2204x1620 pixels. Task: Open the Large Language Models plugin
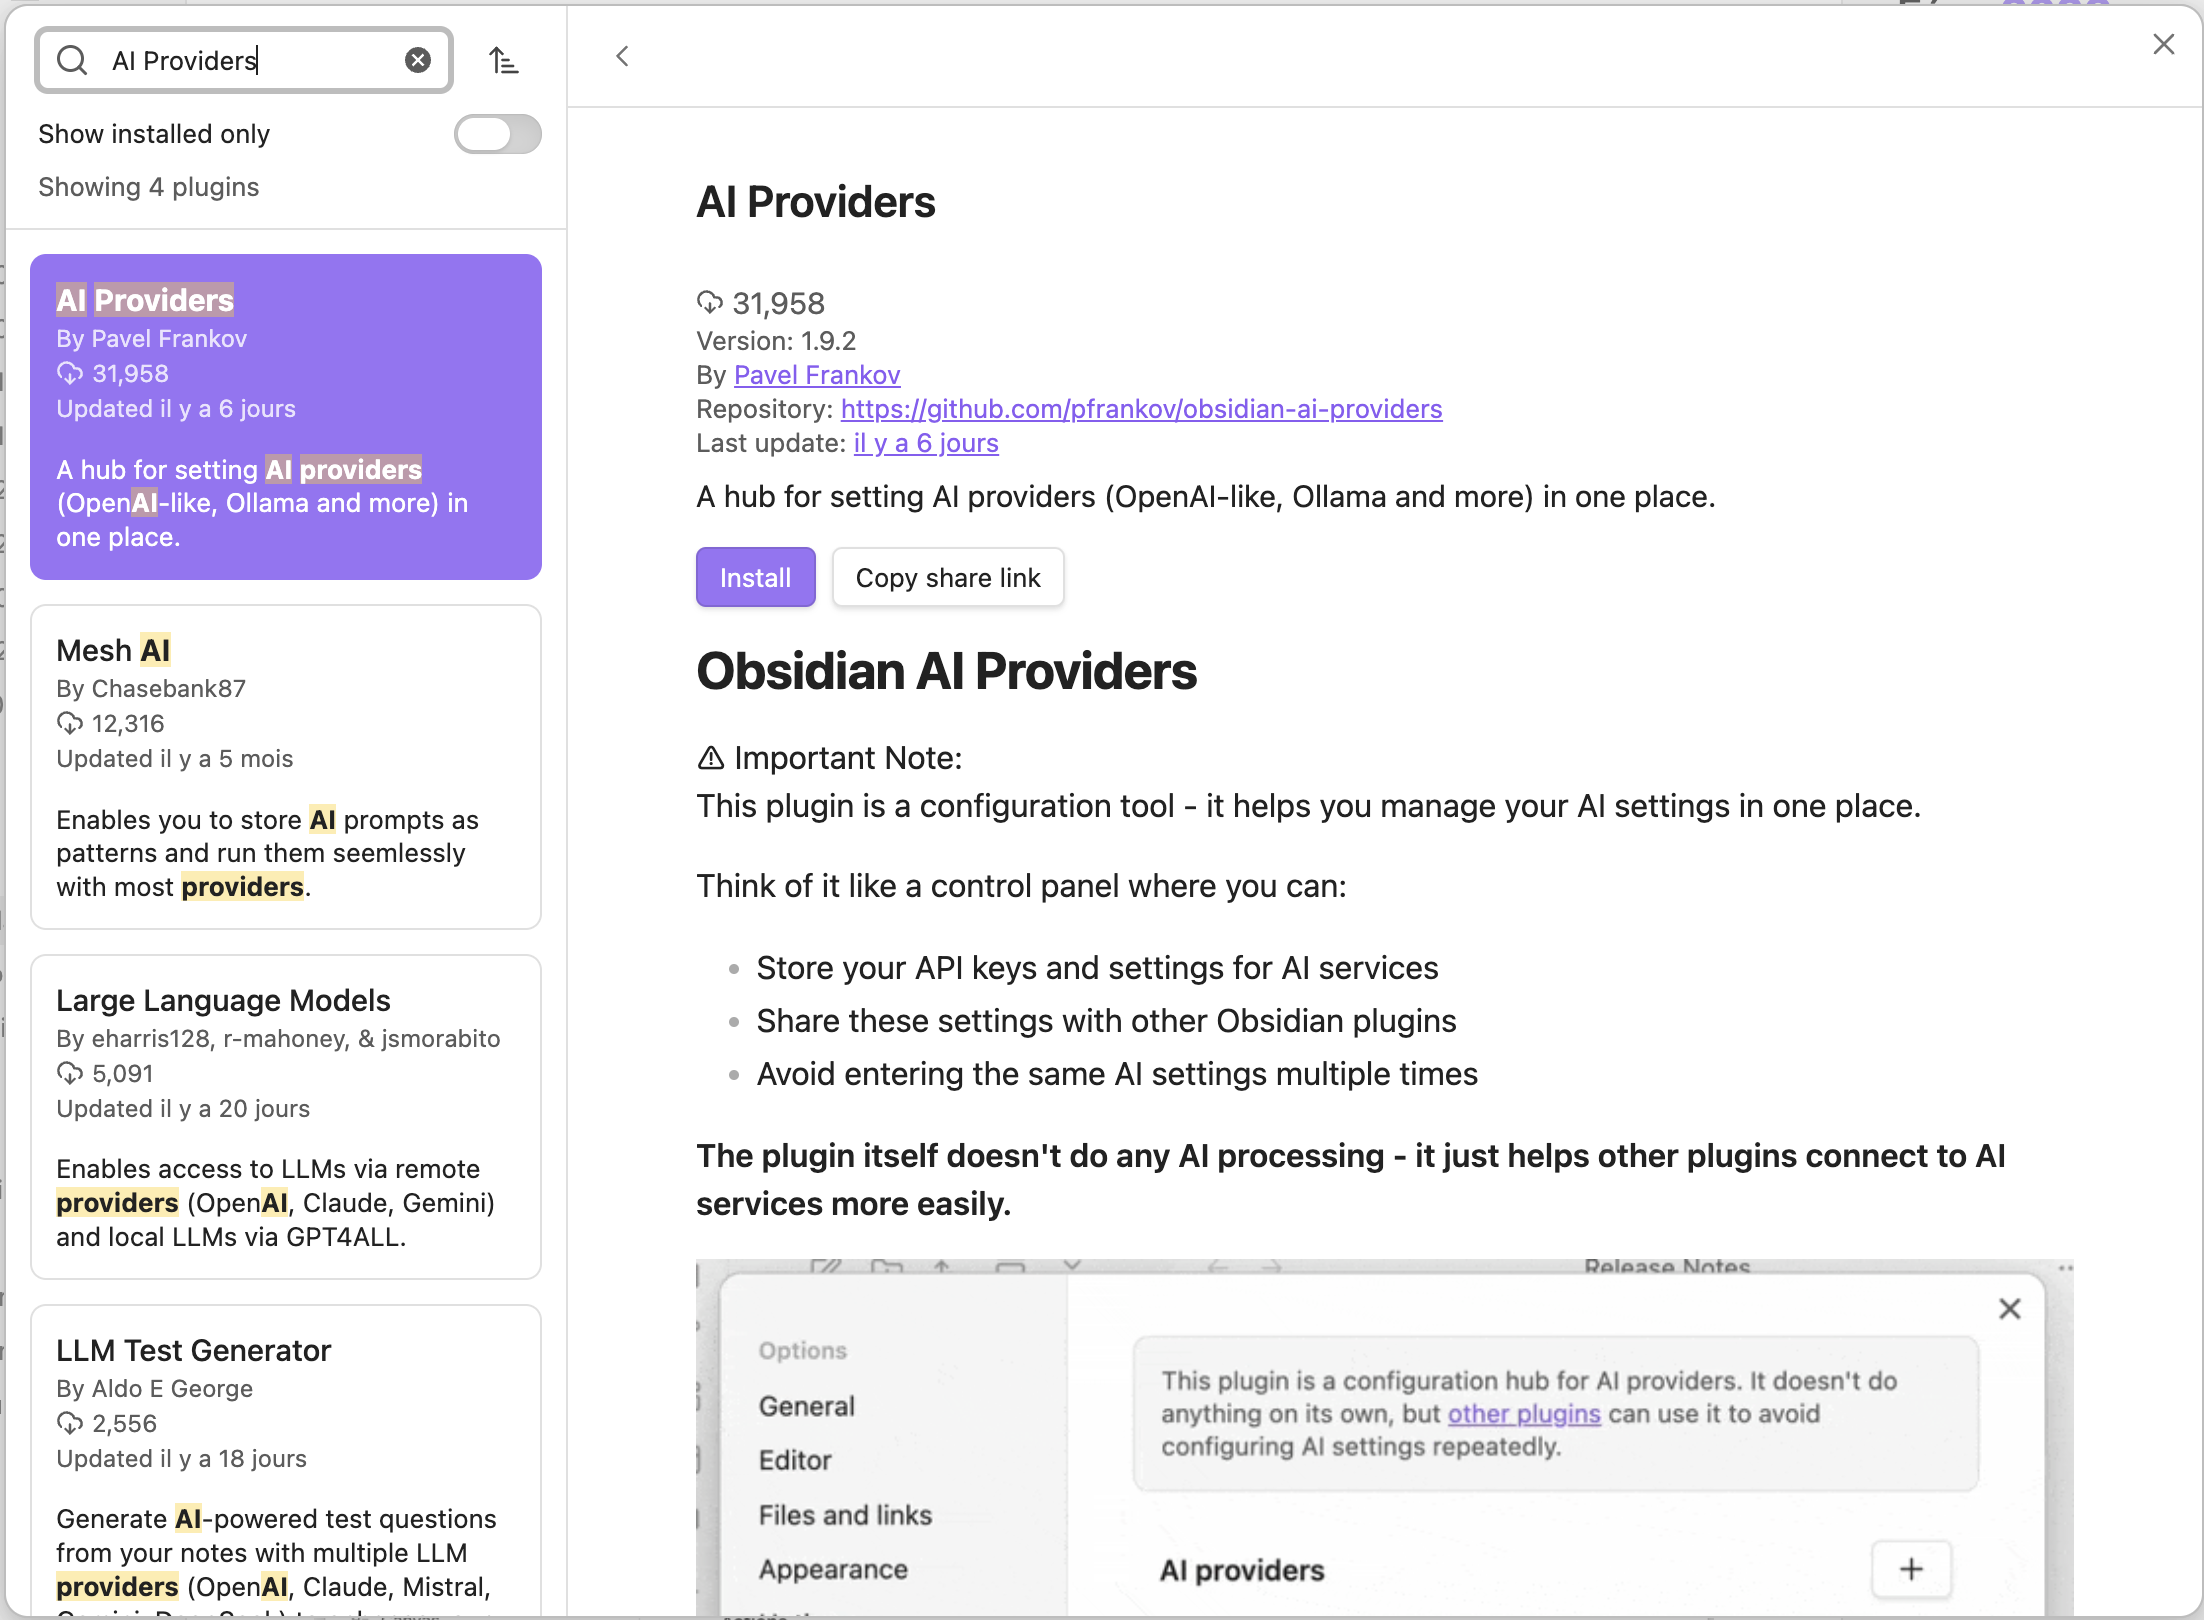click(286, 1116)
